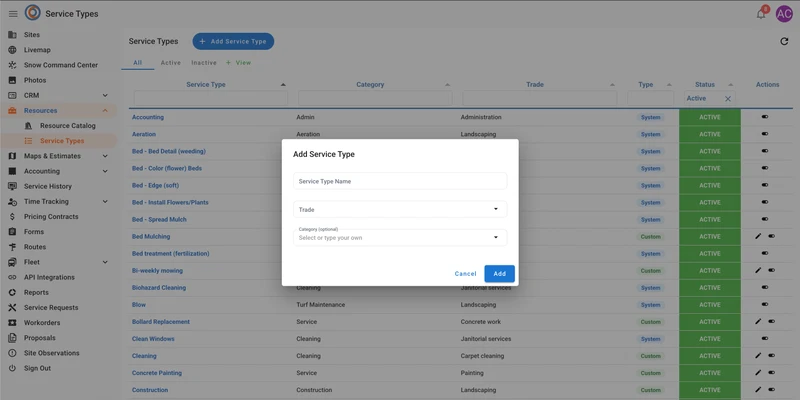Click Add Service Type button
The image size is (800, 400).
point(233,41)
